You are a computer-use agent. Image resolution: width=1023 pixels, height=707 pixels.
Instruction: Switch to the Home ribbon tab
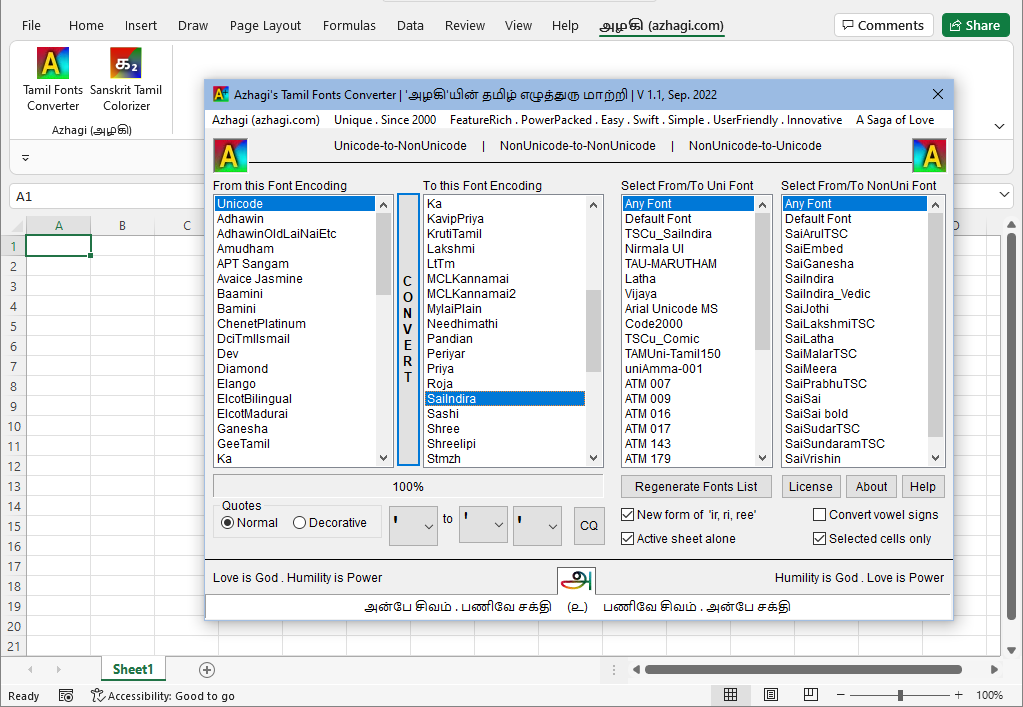pyautogui.click(x=86, y=25)
